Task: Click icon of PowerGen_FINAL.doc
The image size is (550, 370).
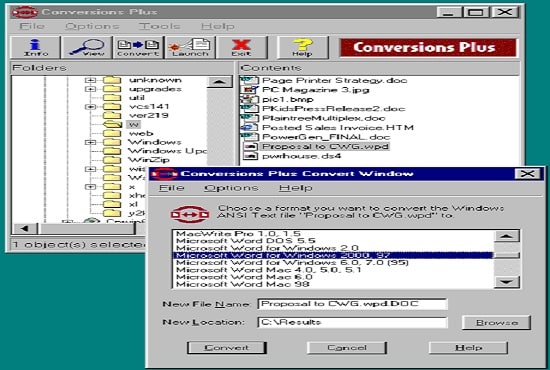Action: tap(250, 137)
